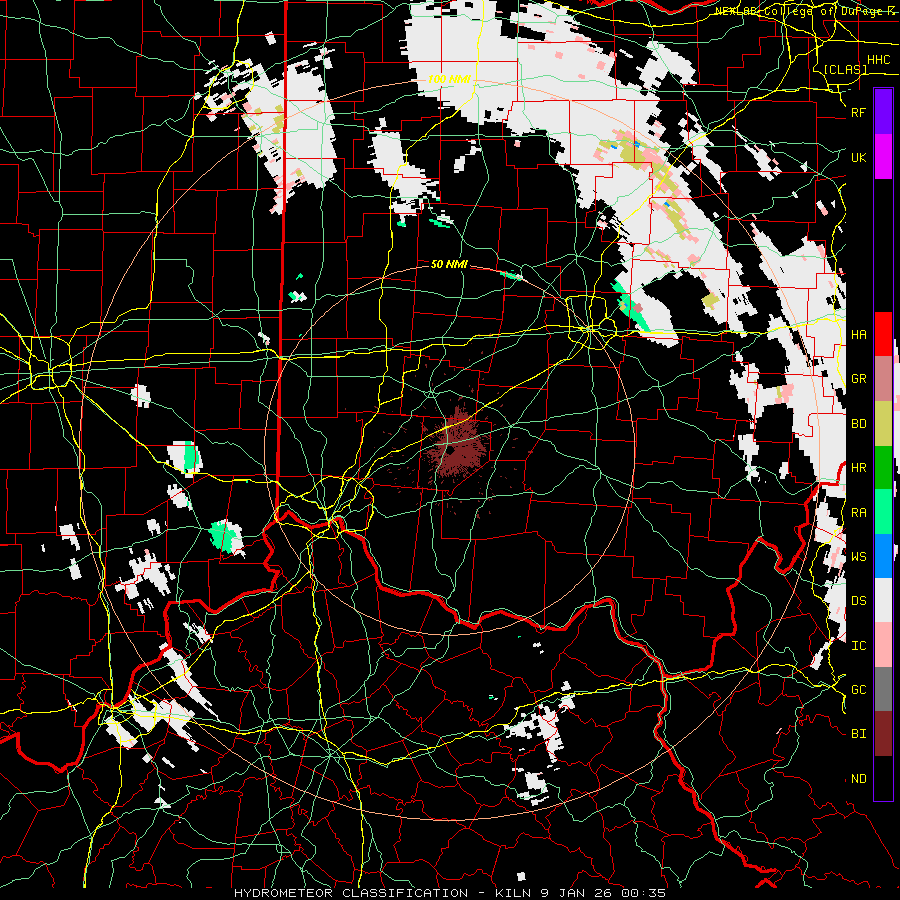Click the "RA" legend label
Viewport: 900px width, 900px height.
point(858,513)
